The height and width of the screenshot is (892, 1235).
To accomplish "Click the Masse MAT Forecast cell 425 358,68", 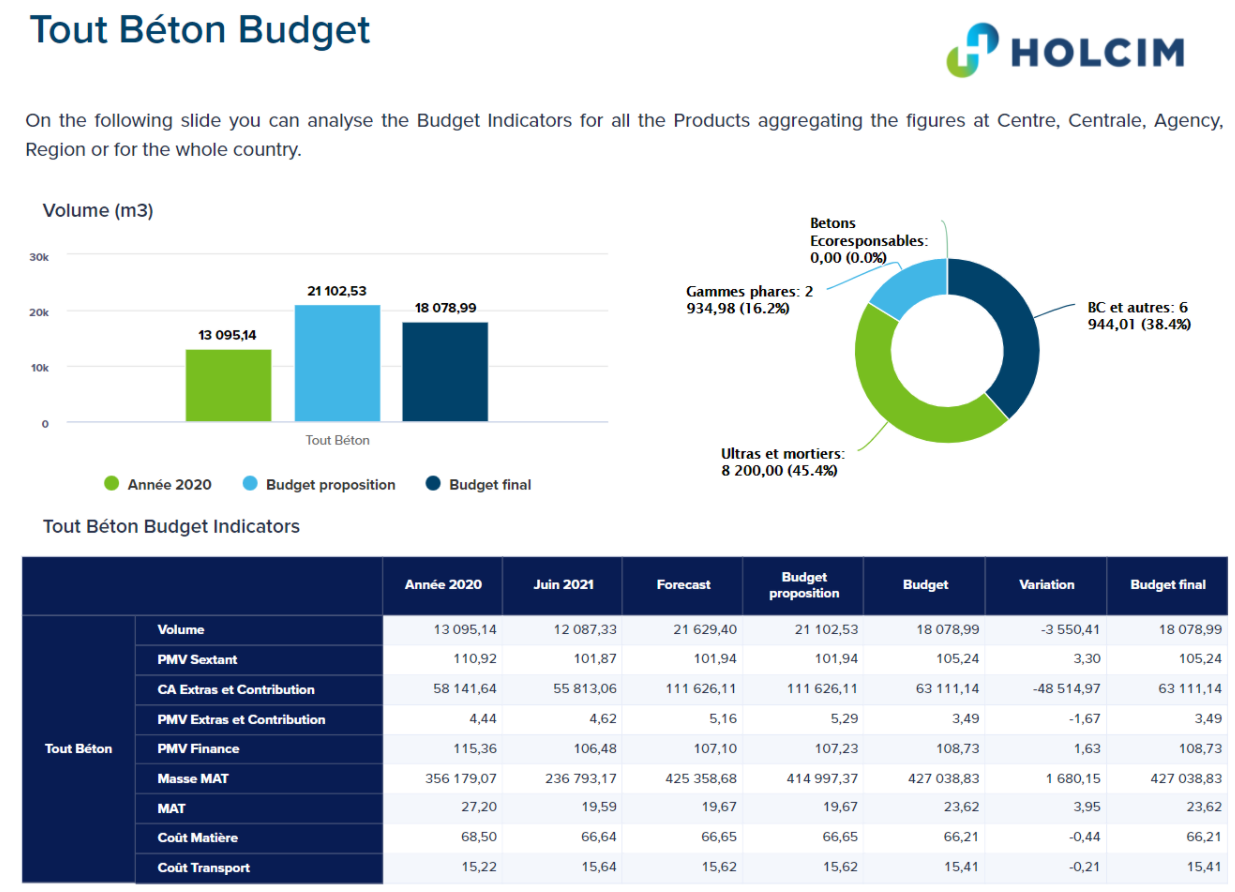I will [x=683, y=779].
